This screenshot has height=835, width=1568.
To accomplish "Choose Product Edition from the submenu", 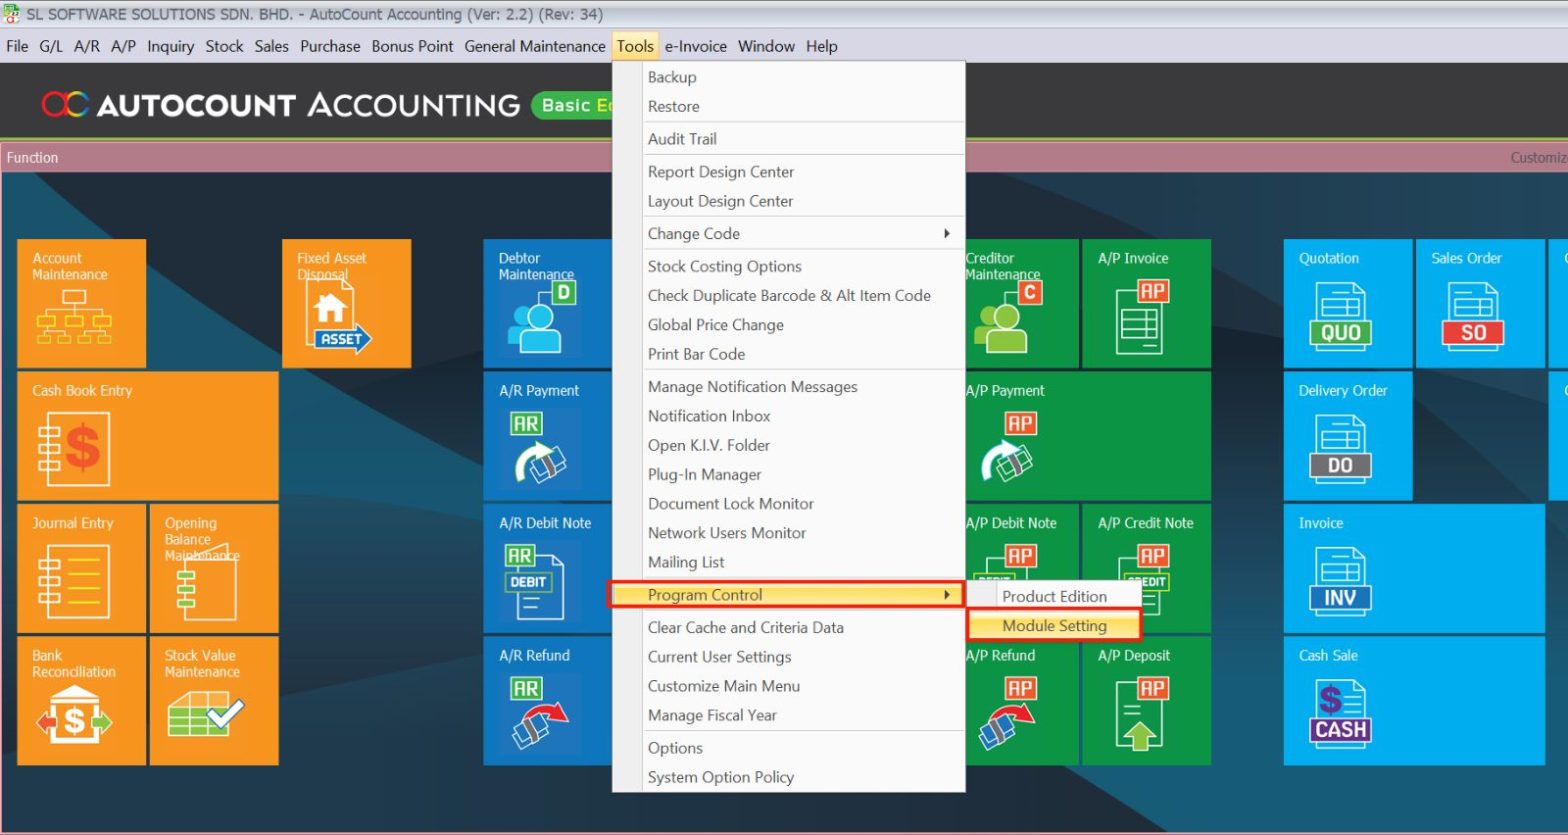I will [1054, 596].
